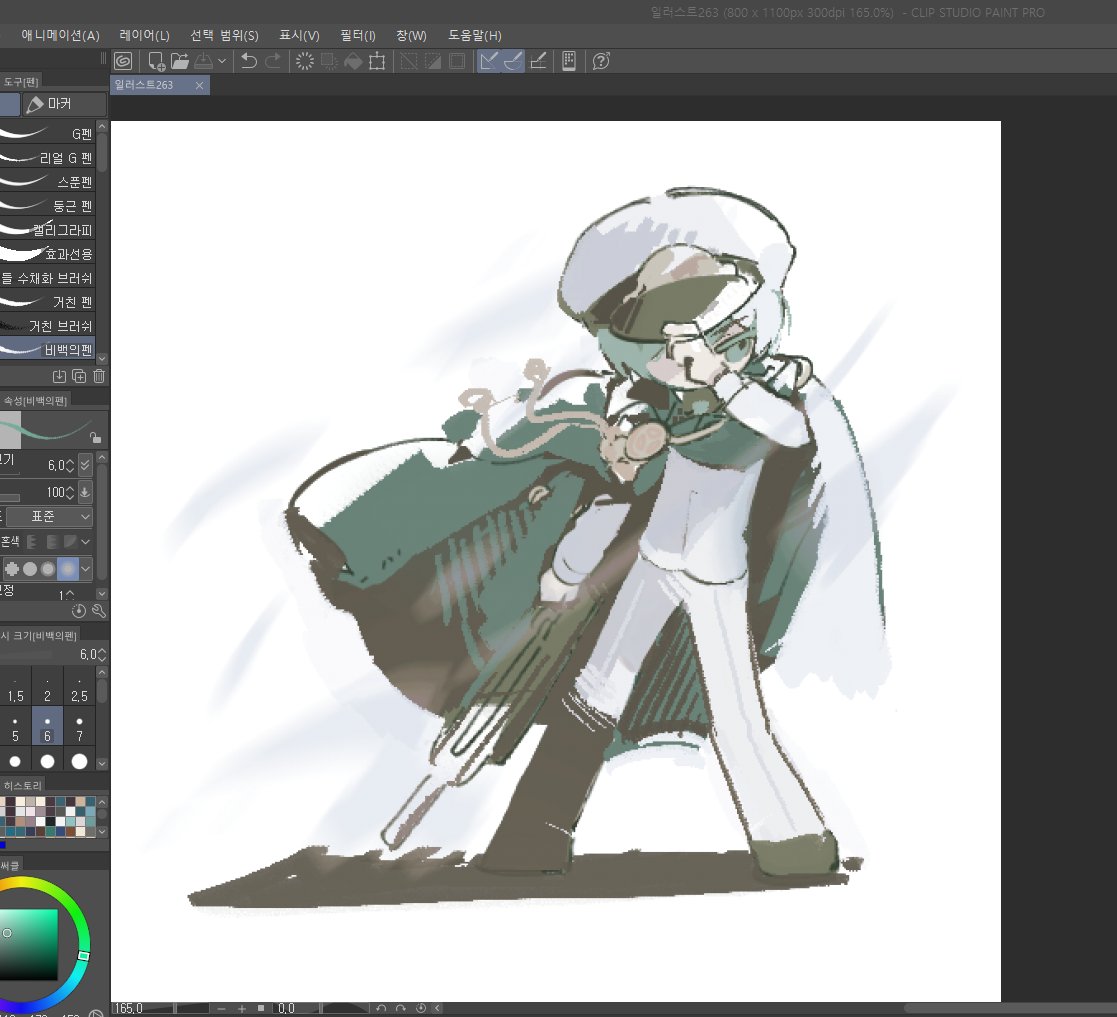This screenshot has height=1017, width=1117.
Task: Undo the last action with the undo arrow
Action: tap(249, 61)
